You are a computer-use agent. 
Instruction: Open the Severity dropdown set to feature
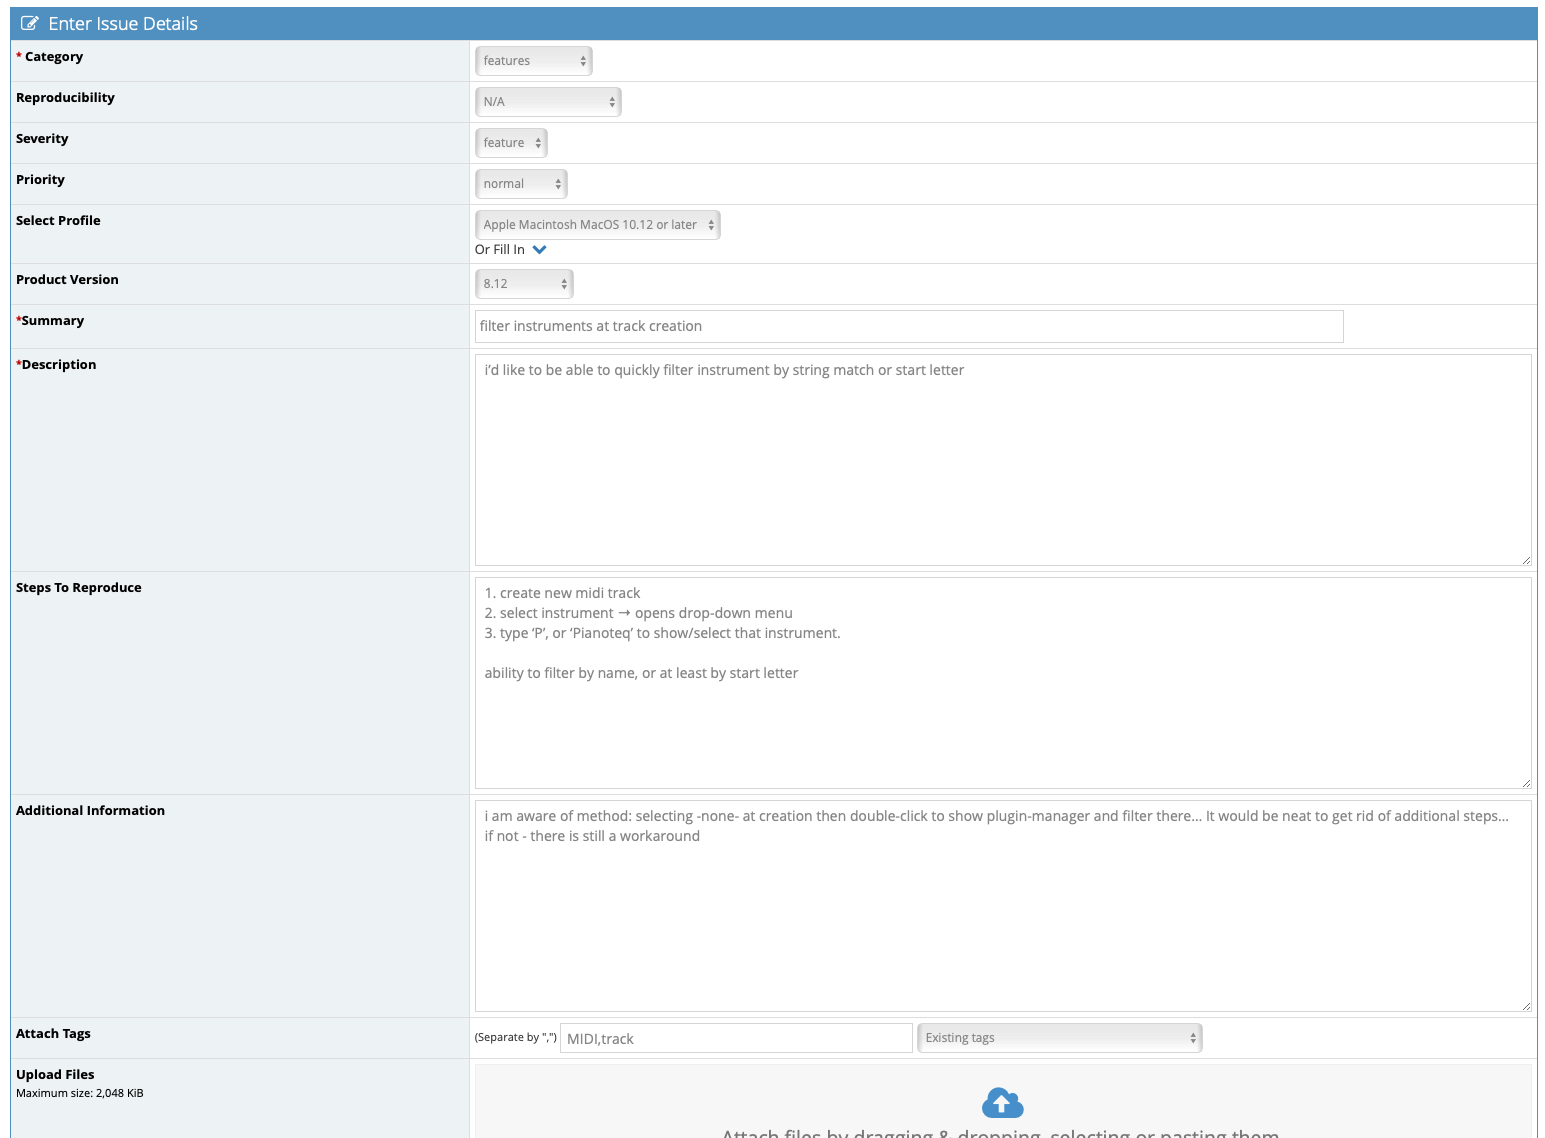pos(511,143)
